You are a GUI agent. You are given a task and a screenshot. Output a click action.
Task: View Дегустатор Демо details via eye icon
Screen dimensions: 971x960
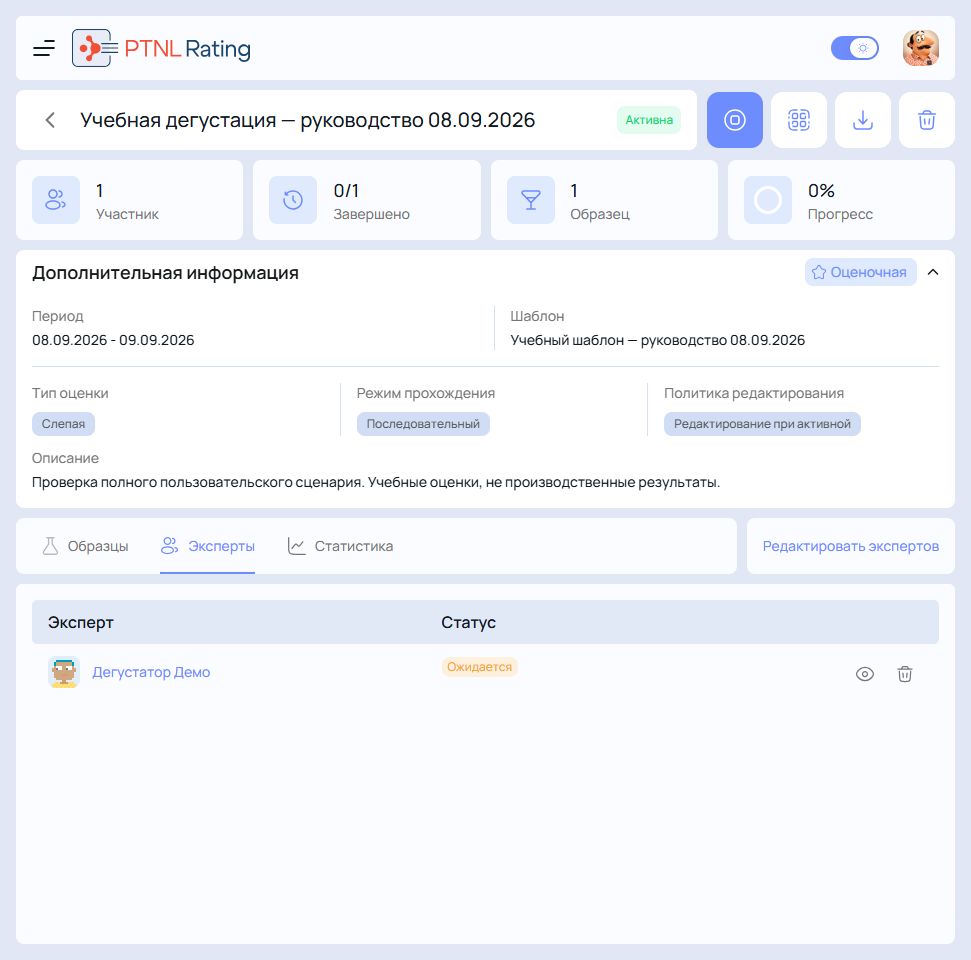click(x=864, y=674)
